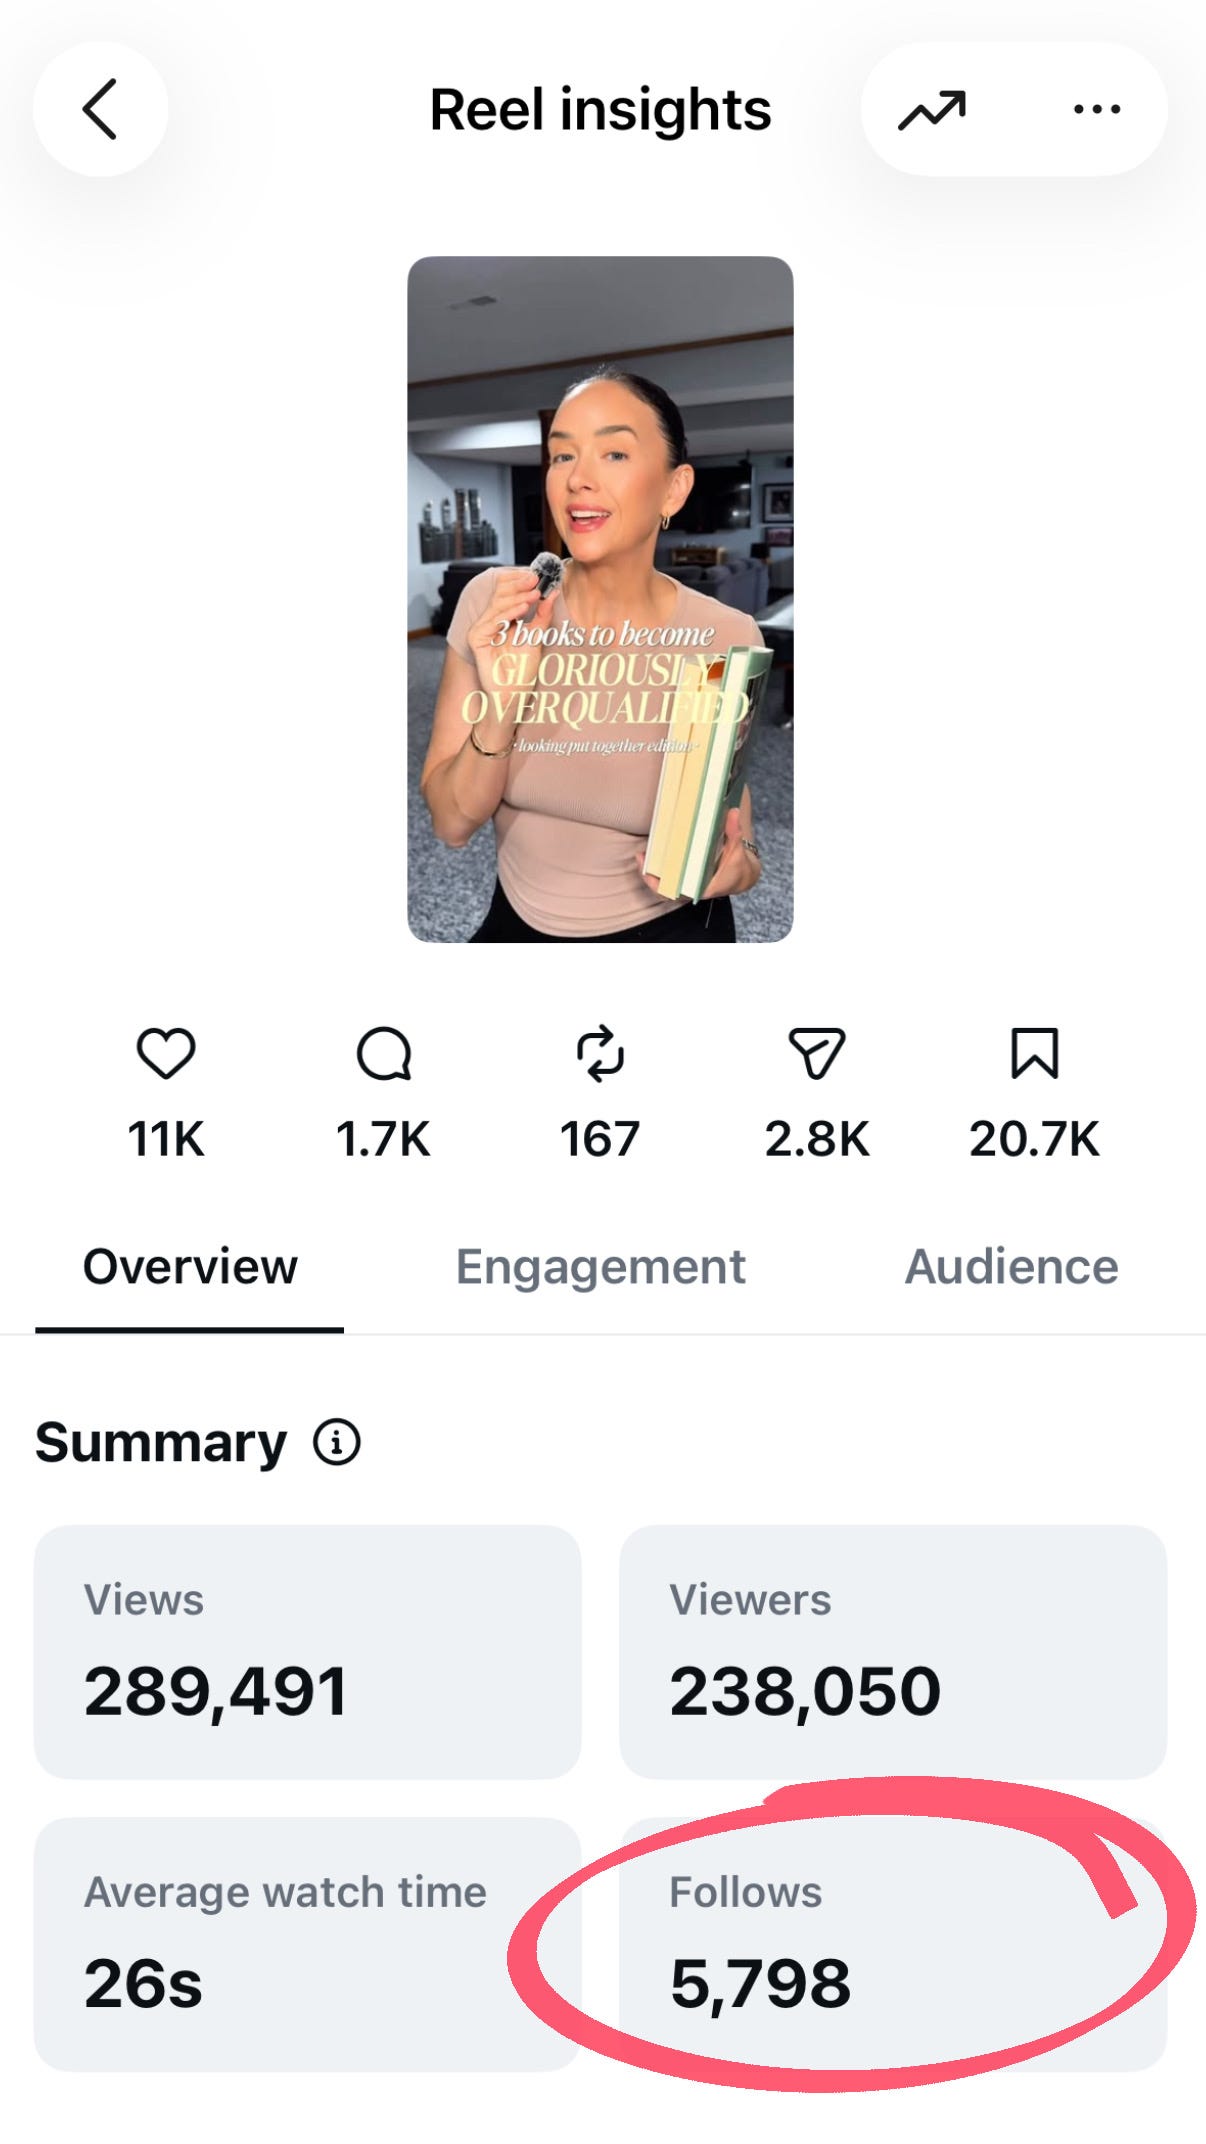
Task: Open the Summary info icon
Action: click(337, 1442)
